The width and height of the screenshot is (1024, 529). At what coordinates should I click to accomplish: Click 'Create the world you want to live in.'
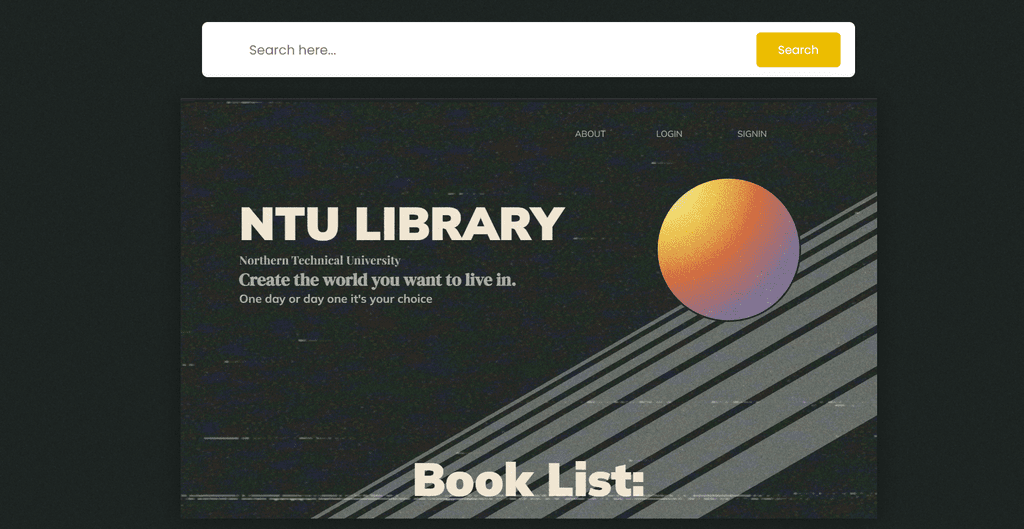click(x=377, y=280)
